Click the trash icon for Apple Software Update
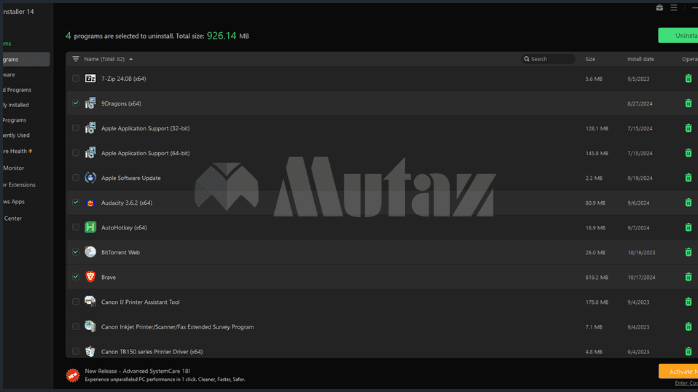Viewport: 698px width, 392px height. click(x=688, y=178)
